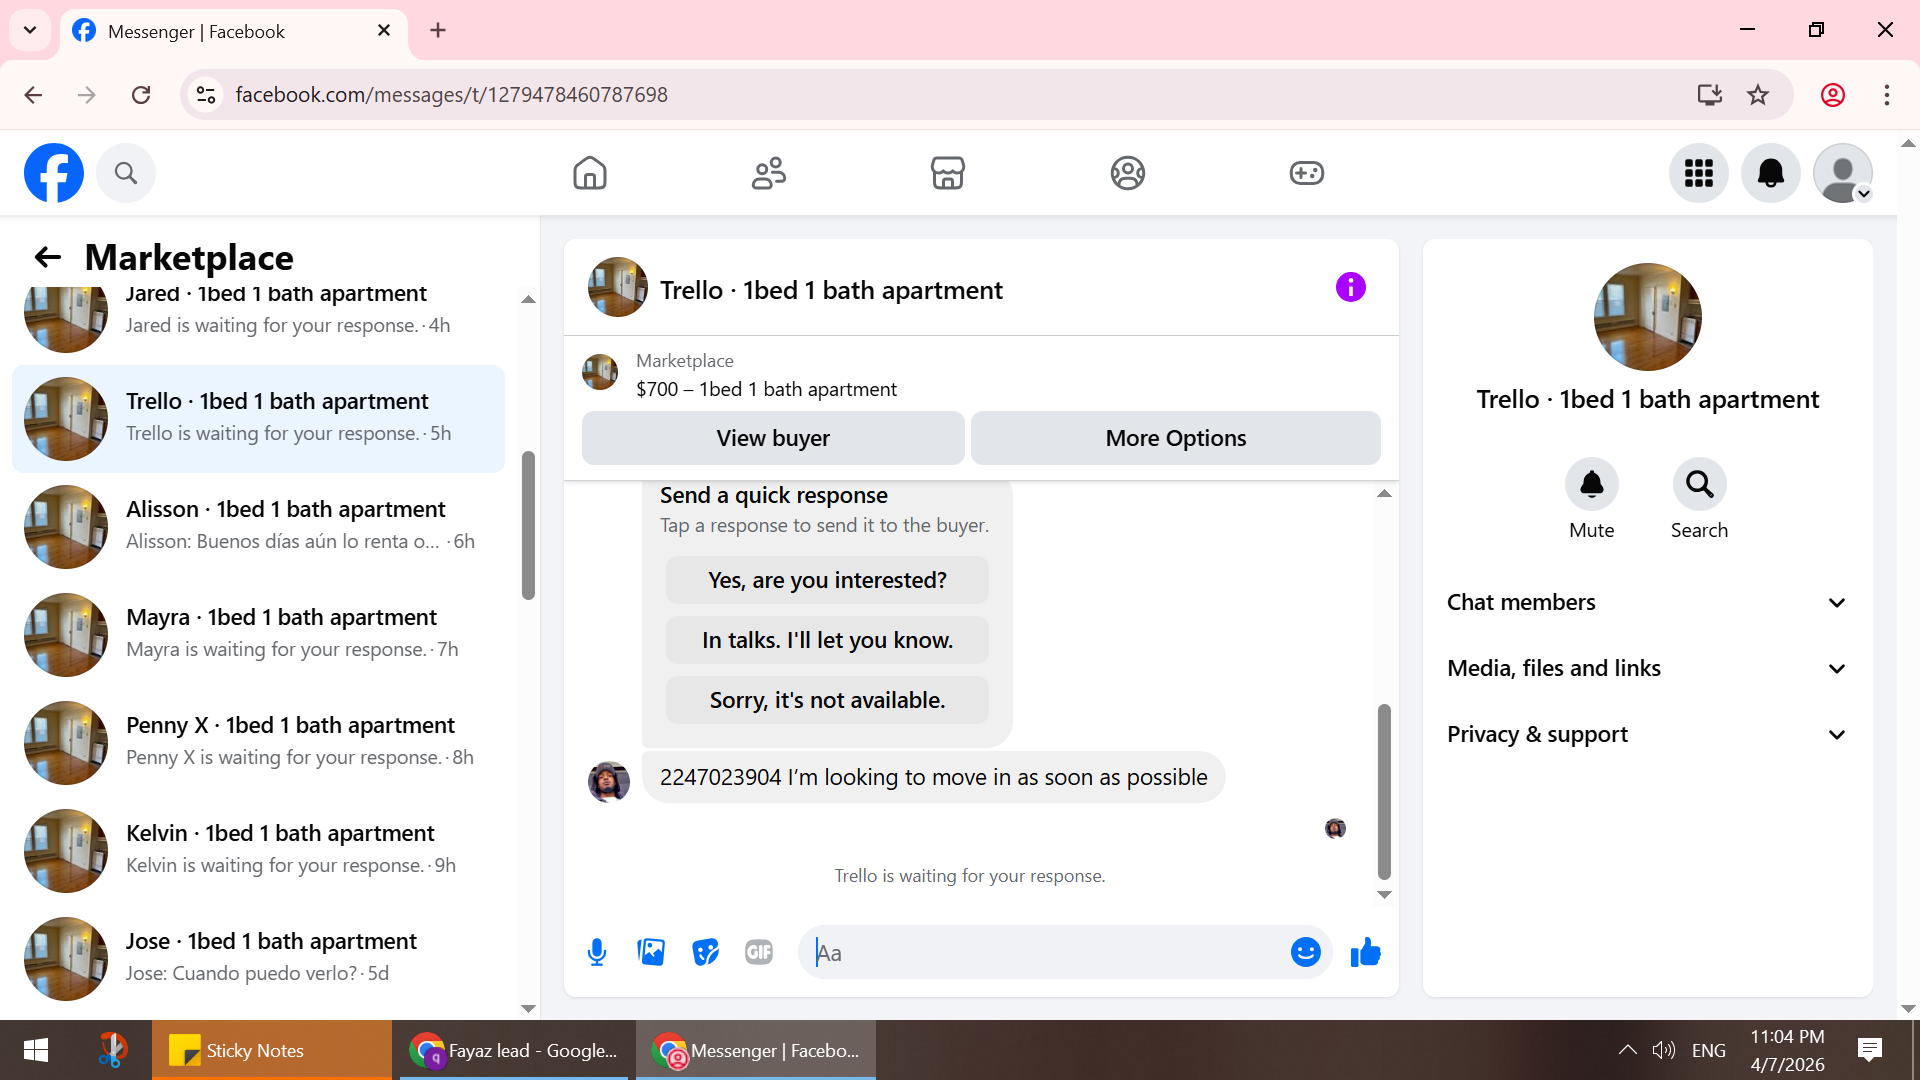Click the Facebook search magnifier icon
This screenshot has height=1080, width=1920.
click(126, 173)
